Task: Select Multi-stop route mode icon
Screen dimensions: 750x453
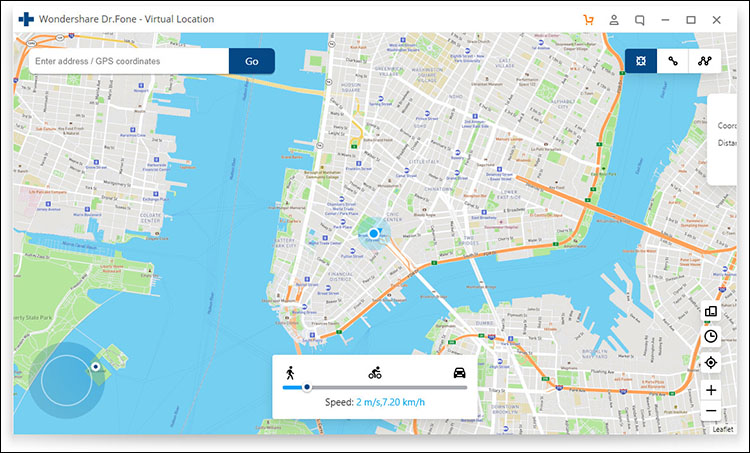Action: (x=705, y=61)
